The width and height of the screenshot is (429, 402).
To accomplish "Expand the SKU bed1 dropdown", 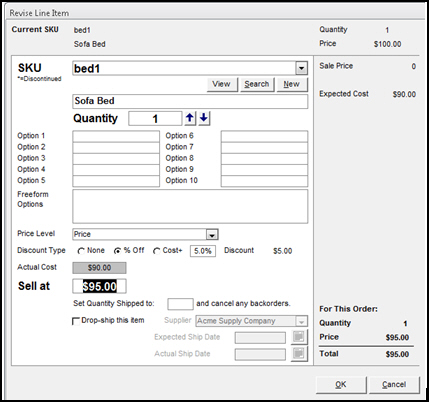I will tap(301, 68).
